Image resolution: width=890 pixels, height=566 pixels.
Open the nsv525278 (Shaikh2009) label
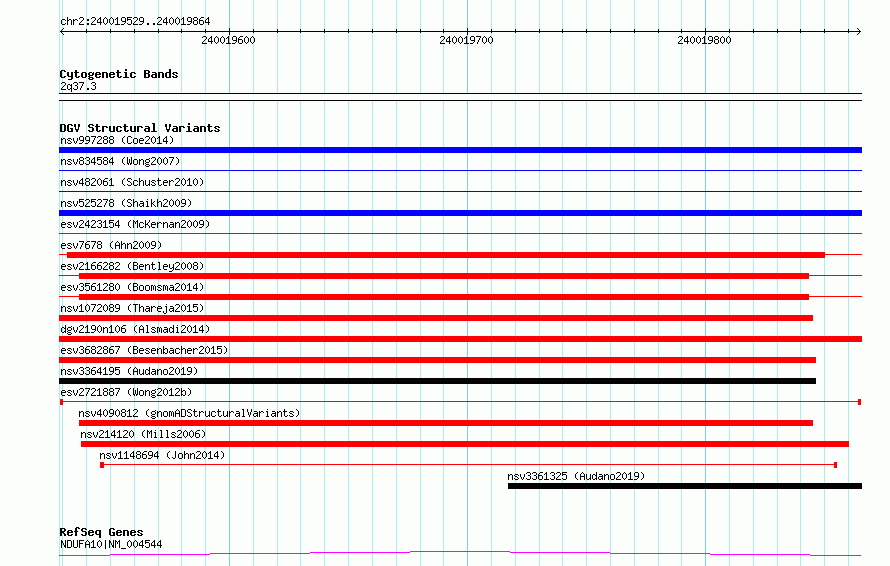(x=126, y=203)
